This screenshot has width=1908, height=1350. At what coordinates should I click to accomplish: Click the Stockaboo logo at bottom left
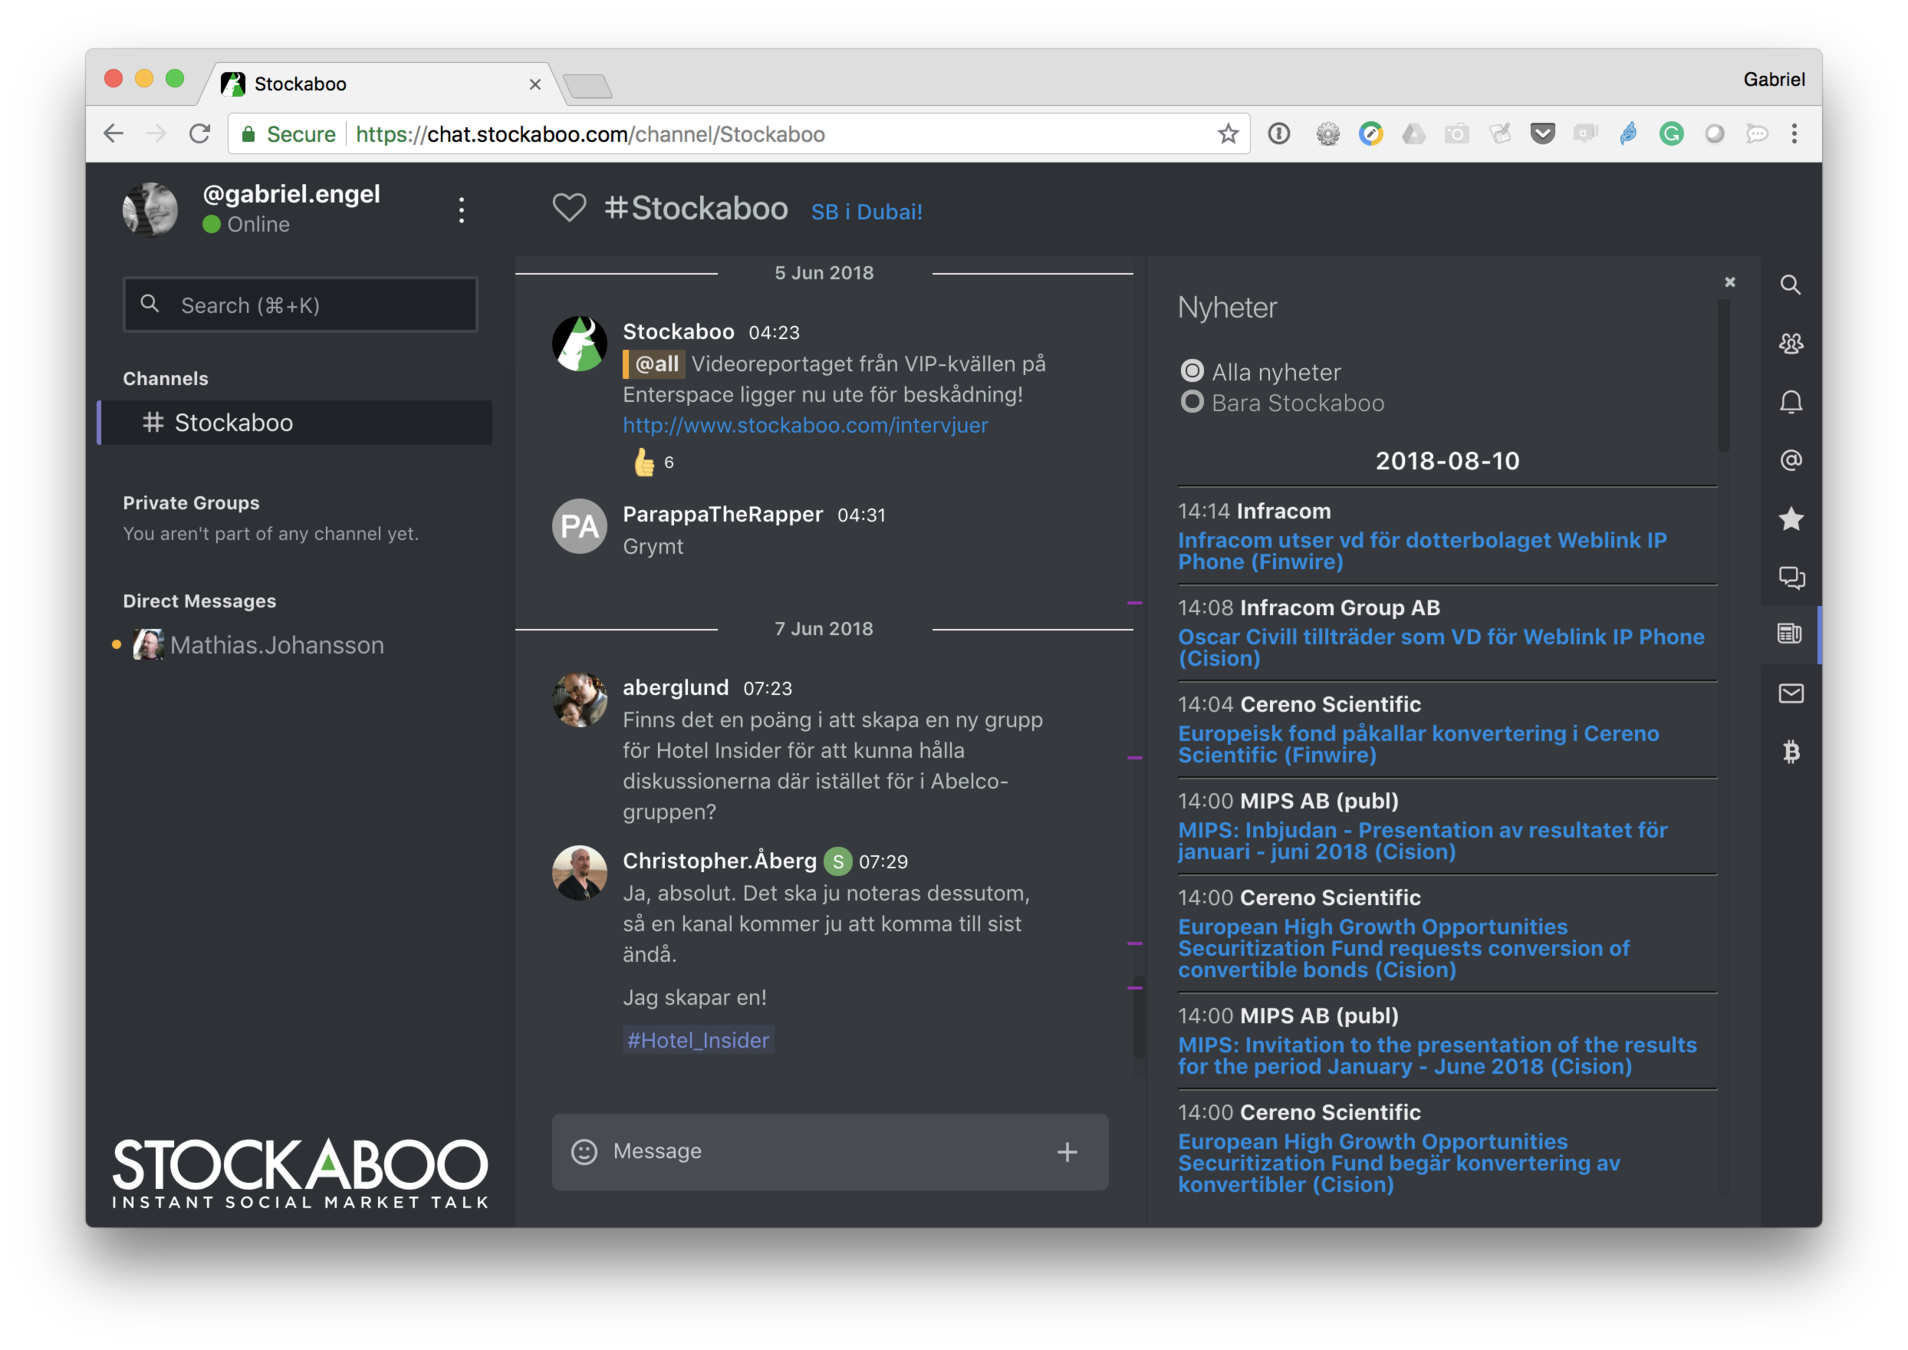pos(300,1172)
